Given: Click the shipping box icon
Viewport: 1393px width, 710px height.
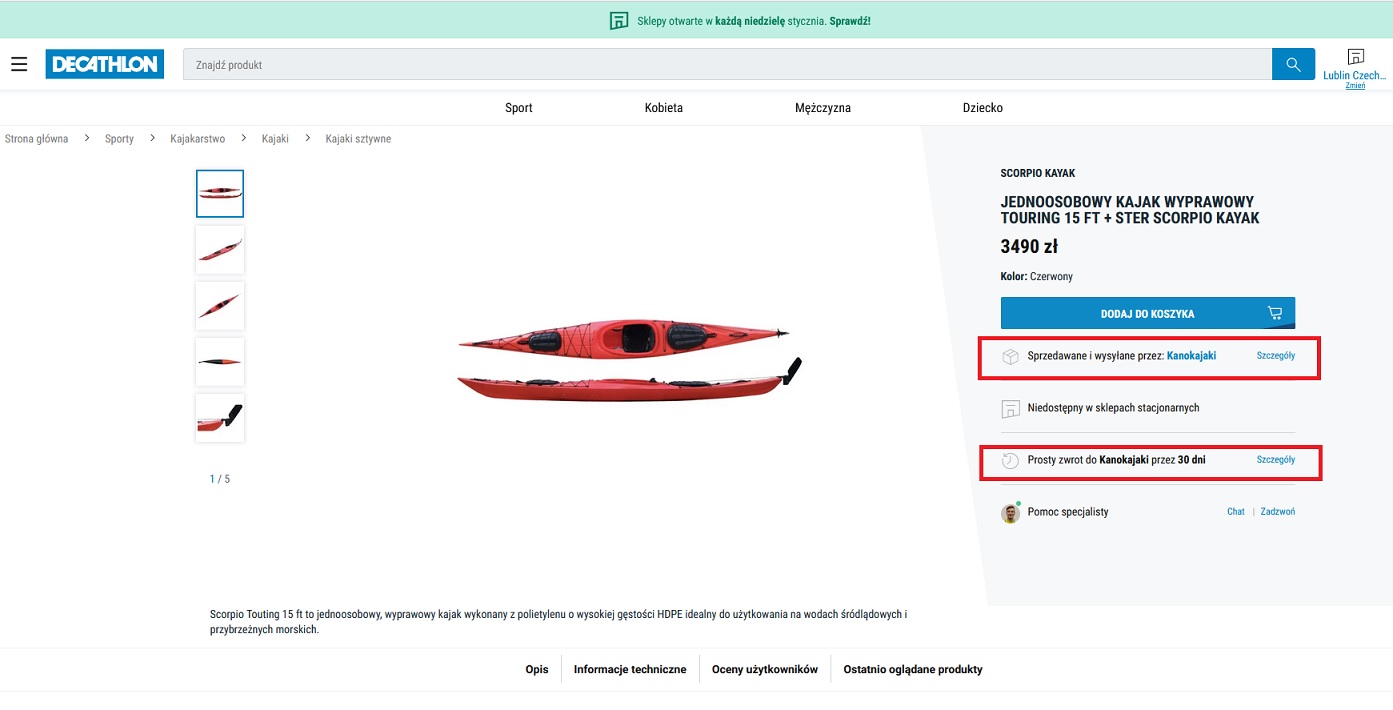Looking at the screenshot, I should click(x=1010, y=356).
